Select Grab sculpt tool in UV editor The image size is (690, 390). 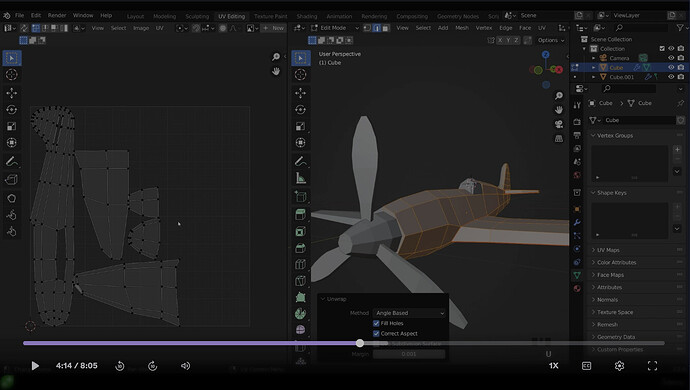tap(12, 198)
